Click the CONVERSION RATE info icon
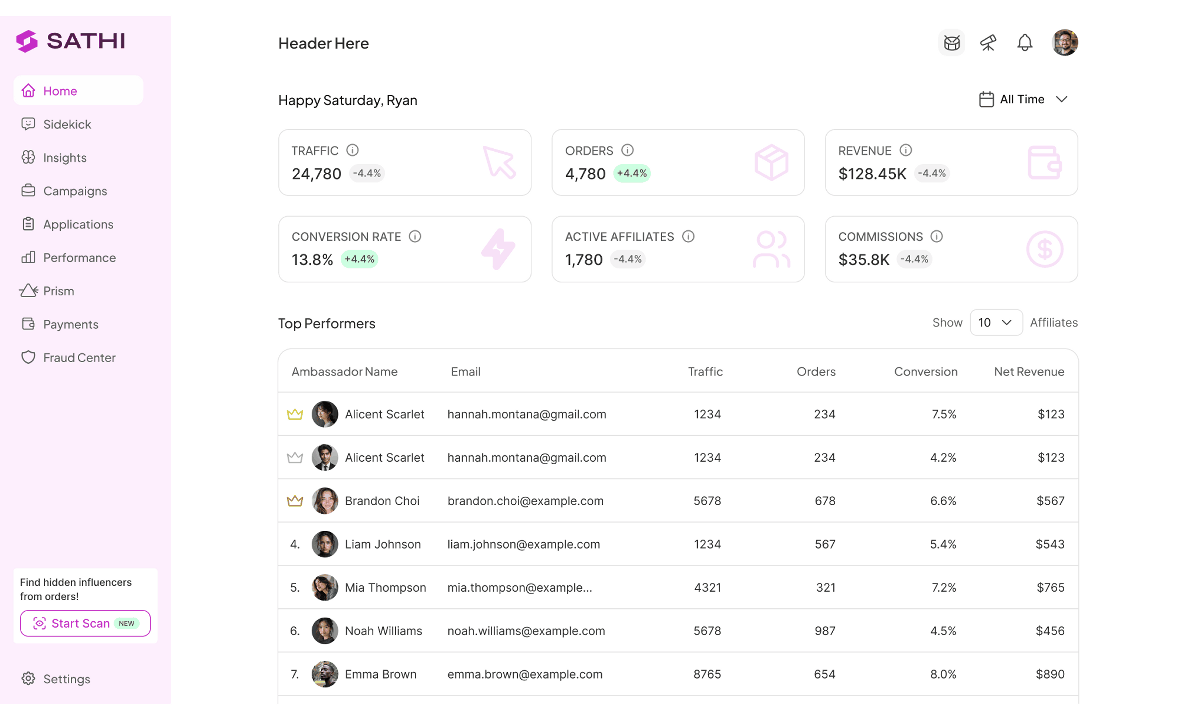The height and width of the screenshot is (720, 1200). point(415,237)
